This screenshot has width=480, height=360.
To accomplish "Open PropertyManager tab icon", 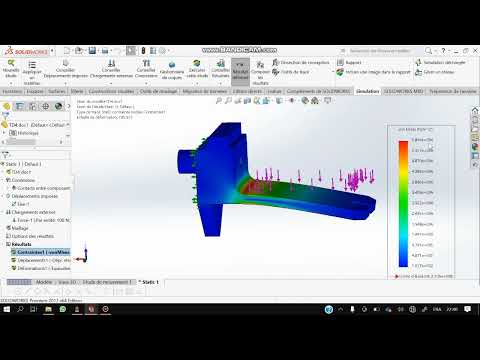I will (x=20, y=106).
